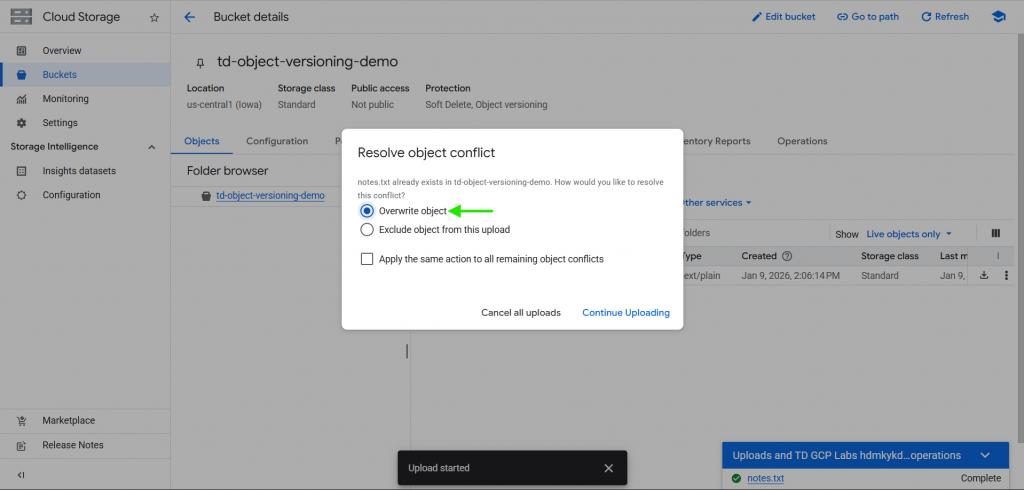Dismiss the Upload started notification
Screen dimensions: 1024x490
pos(608,468)
